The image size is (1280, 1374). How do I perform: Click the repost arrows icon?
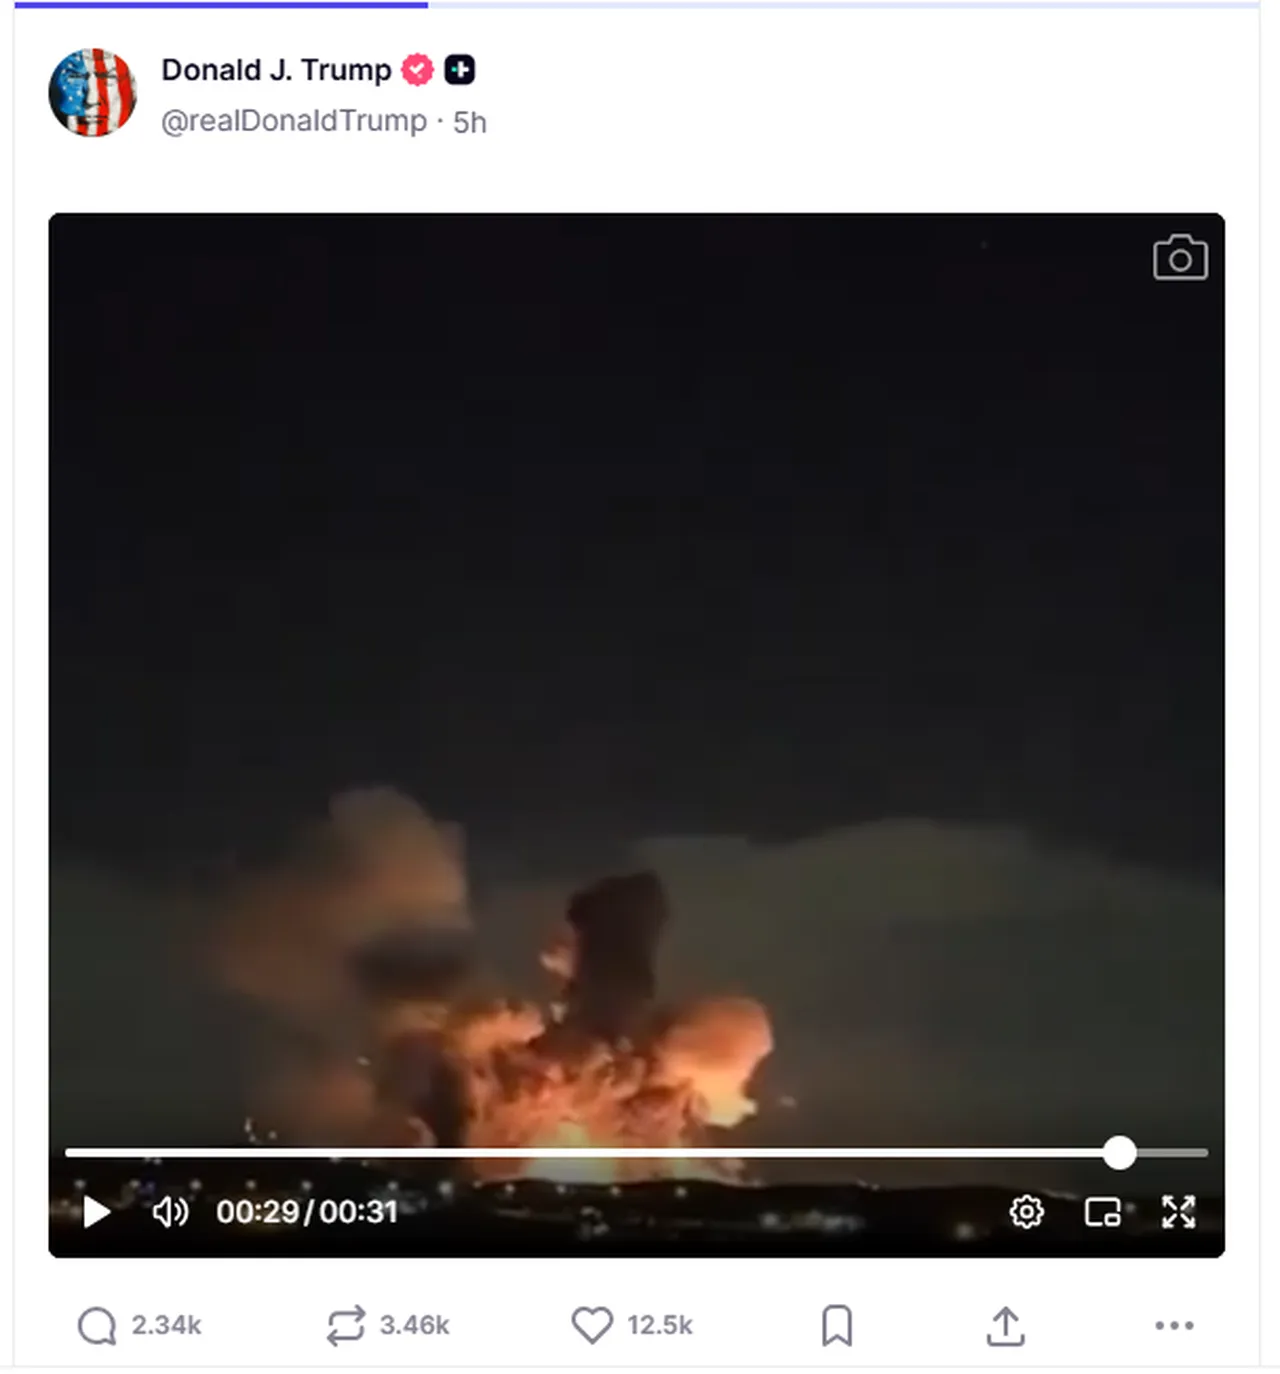(345, 1326)
